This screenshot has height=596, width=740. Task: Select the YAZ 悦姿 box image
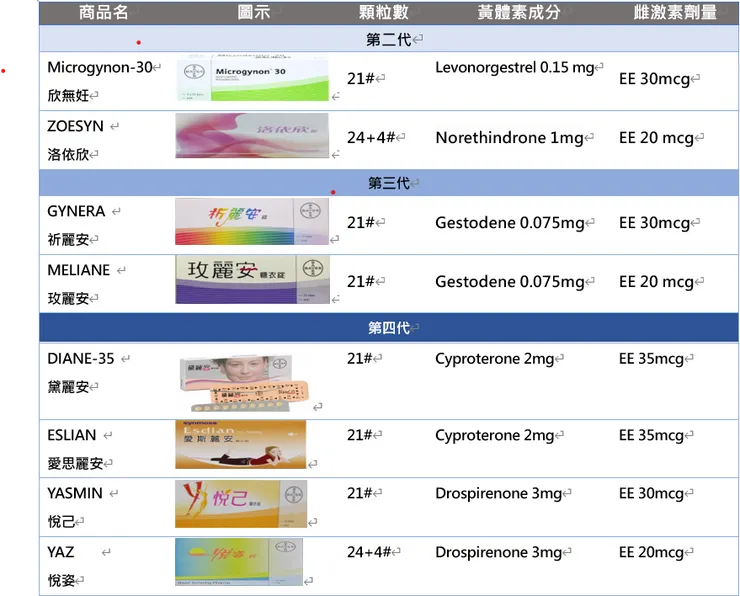(x=239, y=562)
